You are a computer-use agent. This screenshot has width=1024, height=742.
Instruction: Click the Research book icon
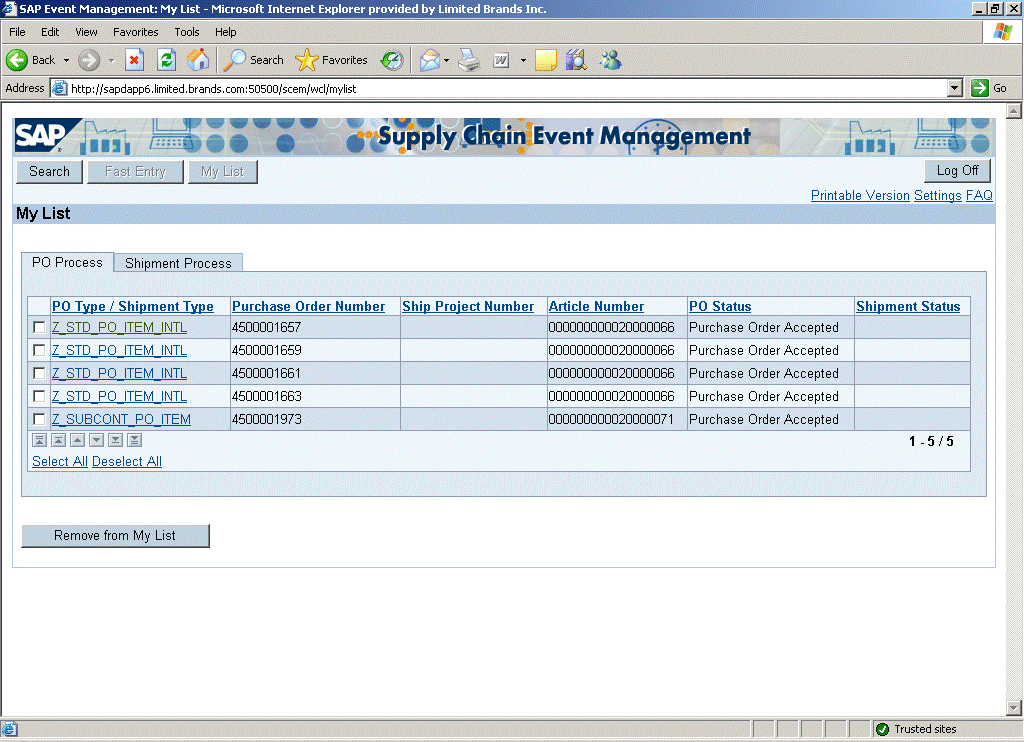(x=577, y=60)
